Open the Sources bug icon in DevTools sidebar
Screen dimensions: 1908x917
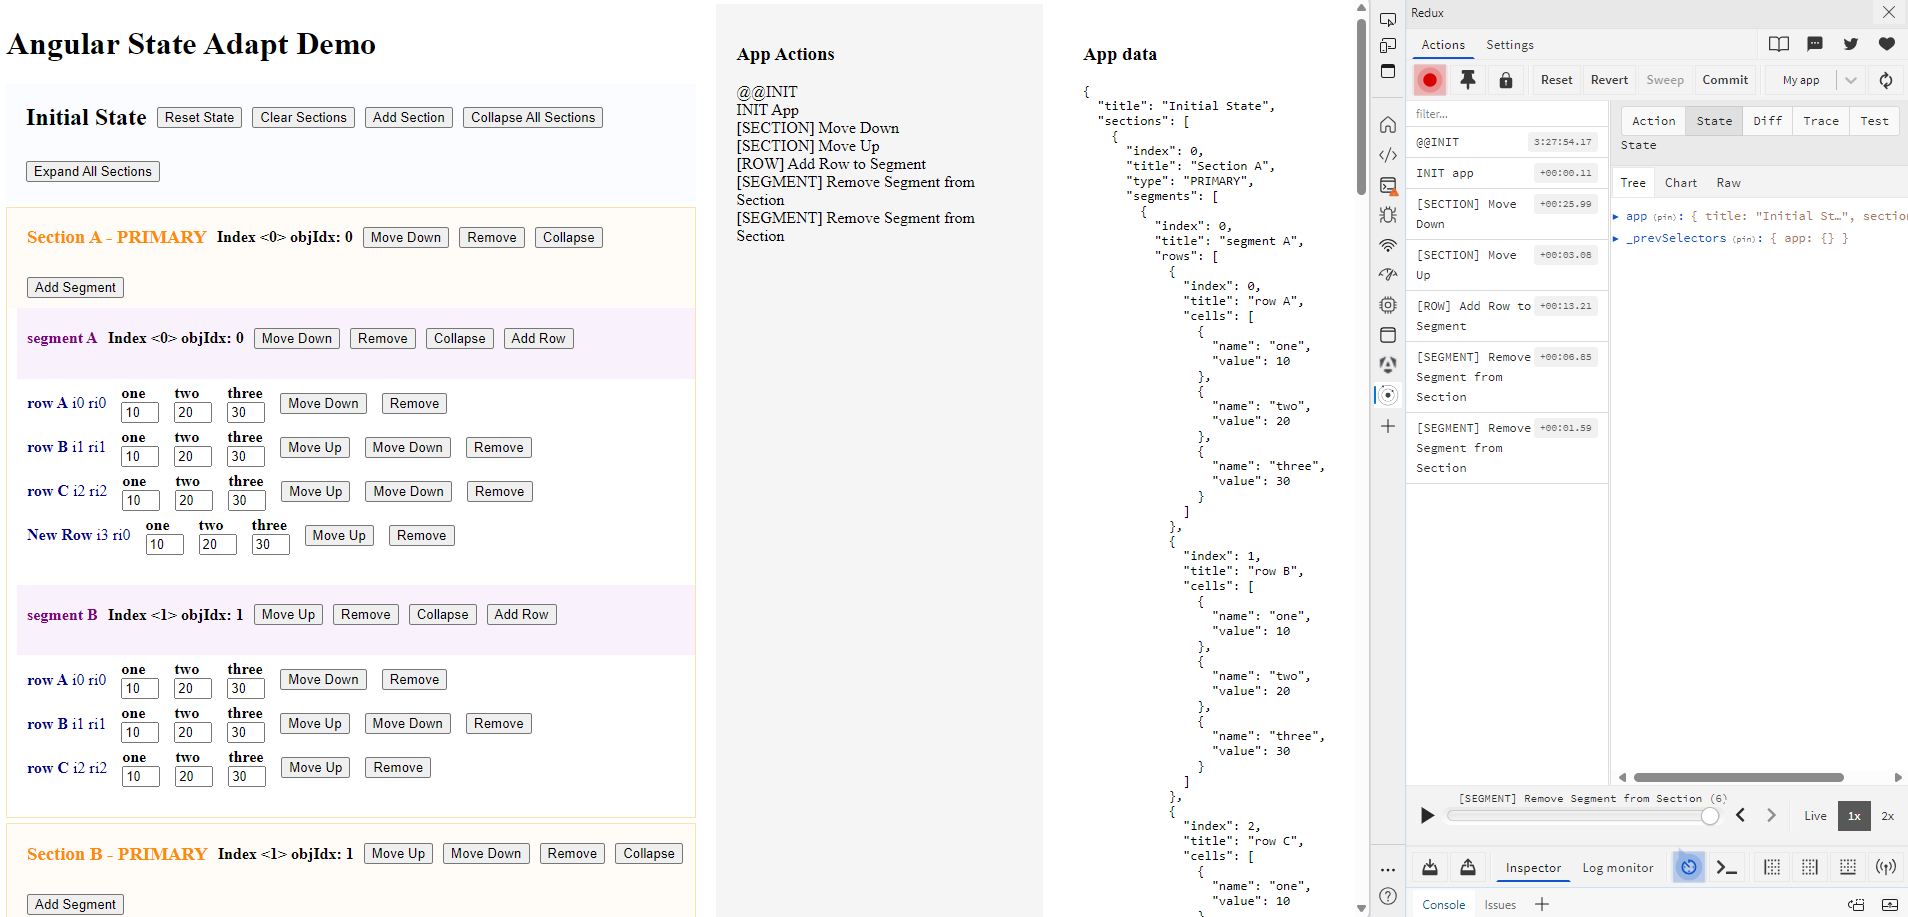coord(1388,215)
